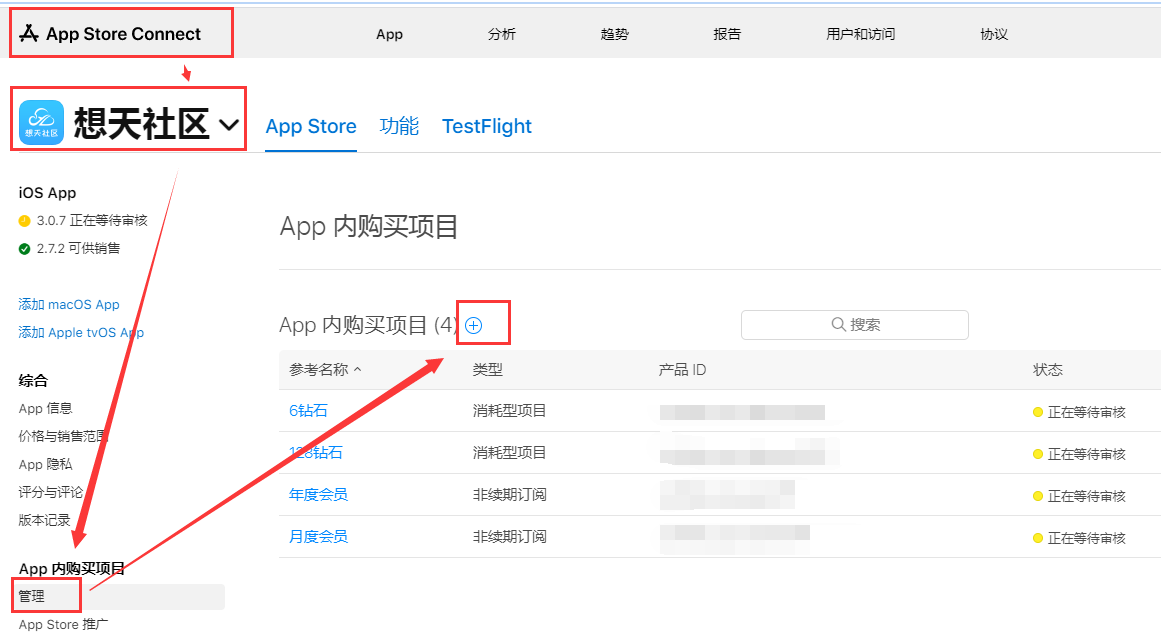Switch to the App Store tab
This screenshot has width=1161, height=638.
click(x=311, y=127)
